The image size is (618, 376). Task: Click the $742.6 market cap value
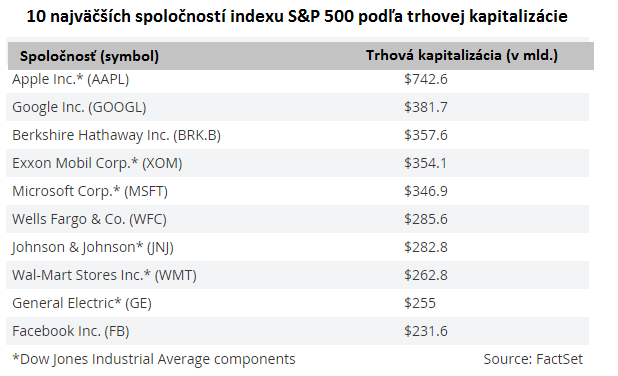click(426, 79)
